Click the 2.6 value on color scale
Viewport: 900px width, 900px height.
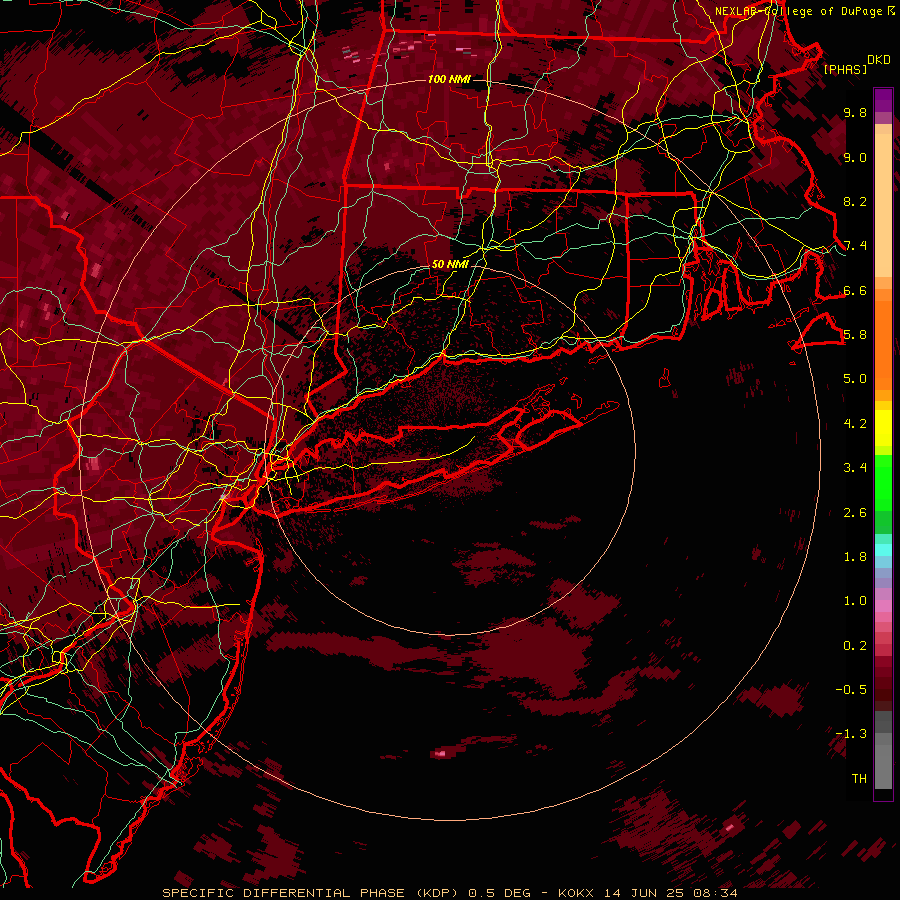click(x=855, y=513)
